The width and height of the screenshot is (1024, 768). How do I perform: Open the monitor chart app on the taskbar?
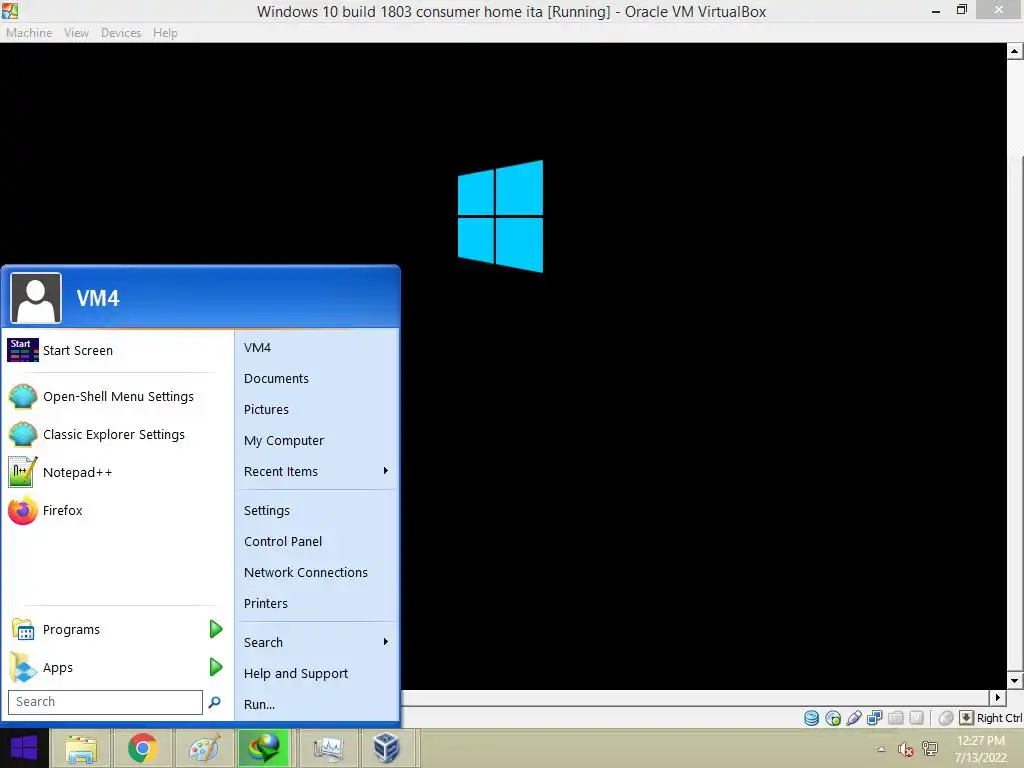click(x=327, y=748)
